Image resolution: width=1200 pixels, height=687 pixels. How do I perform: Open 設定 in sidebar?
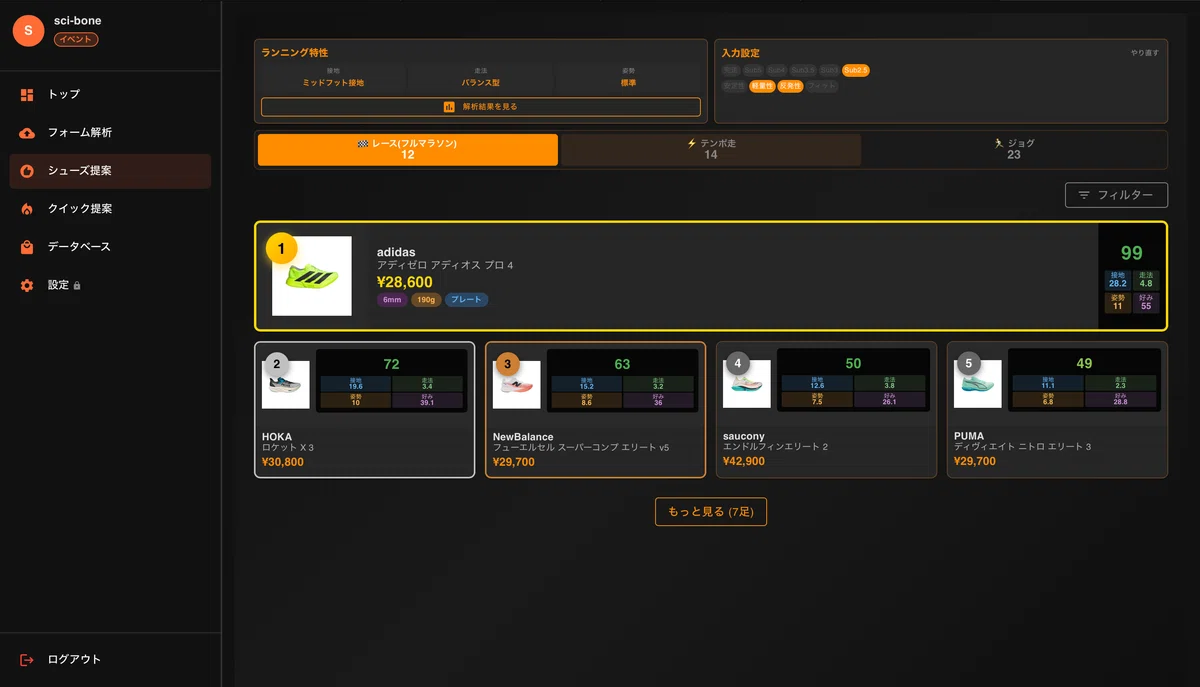click(x=110, y=285)
